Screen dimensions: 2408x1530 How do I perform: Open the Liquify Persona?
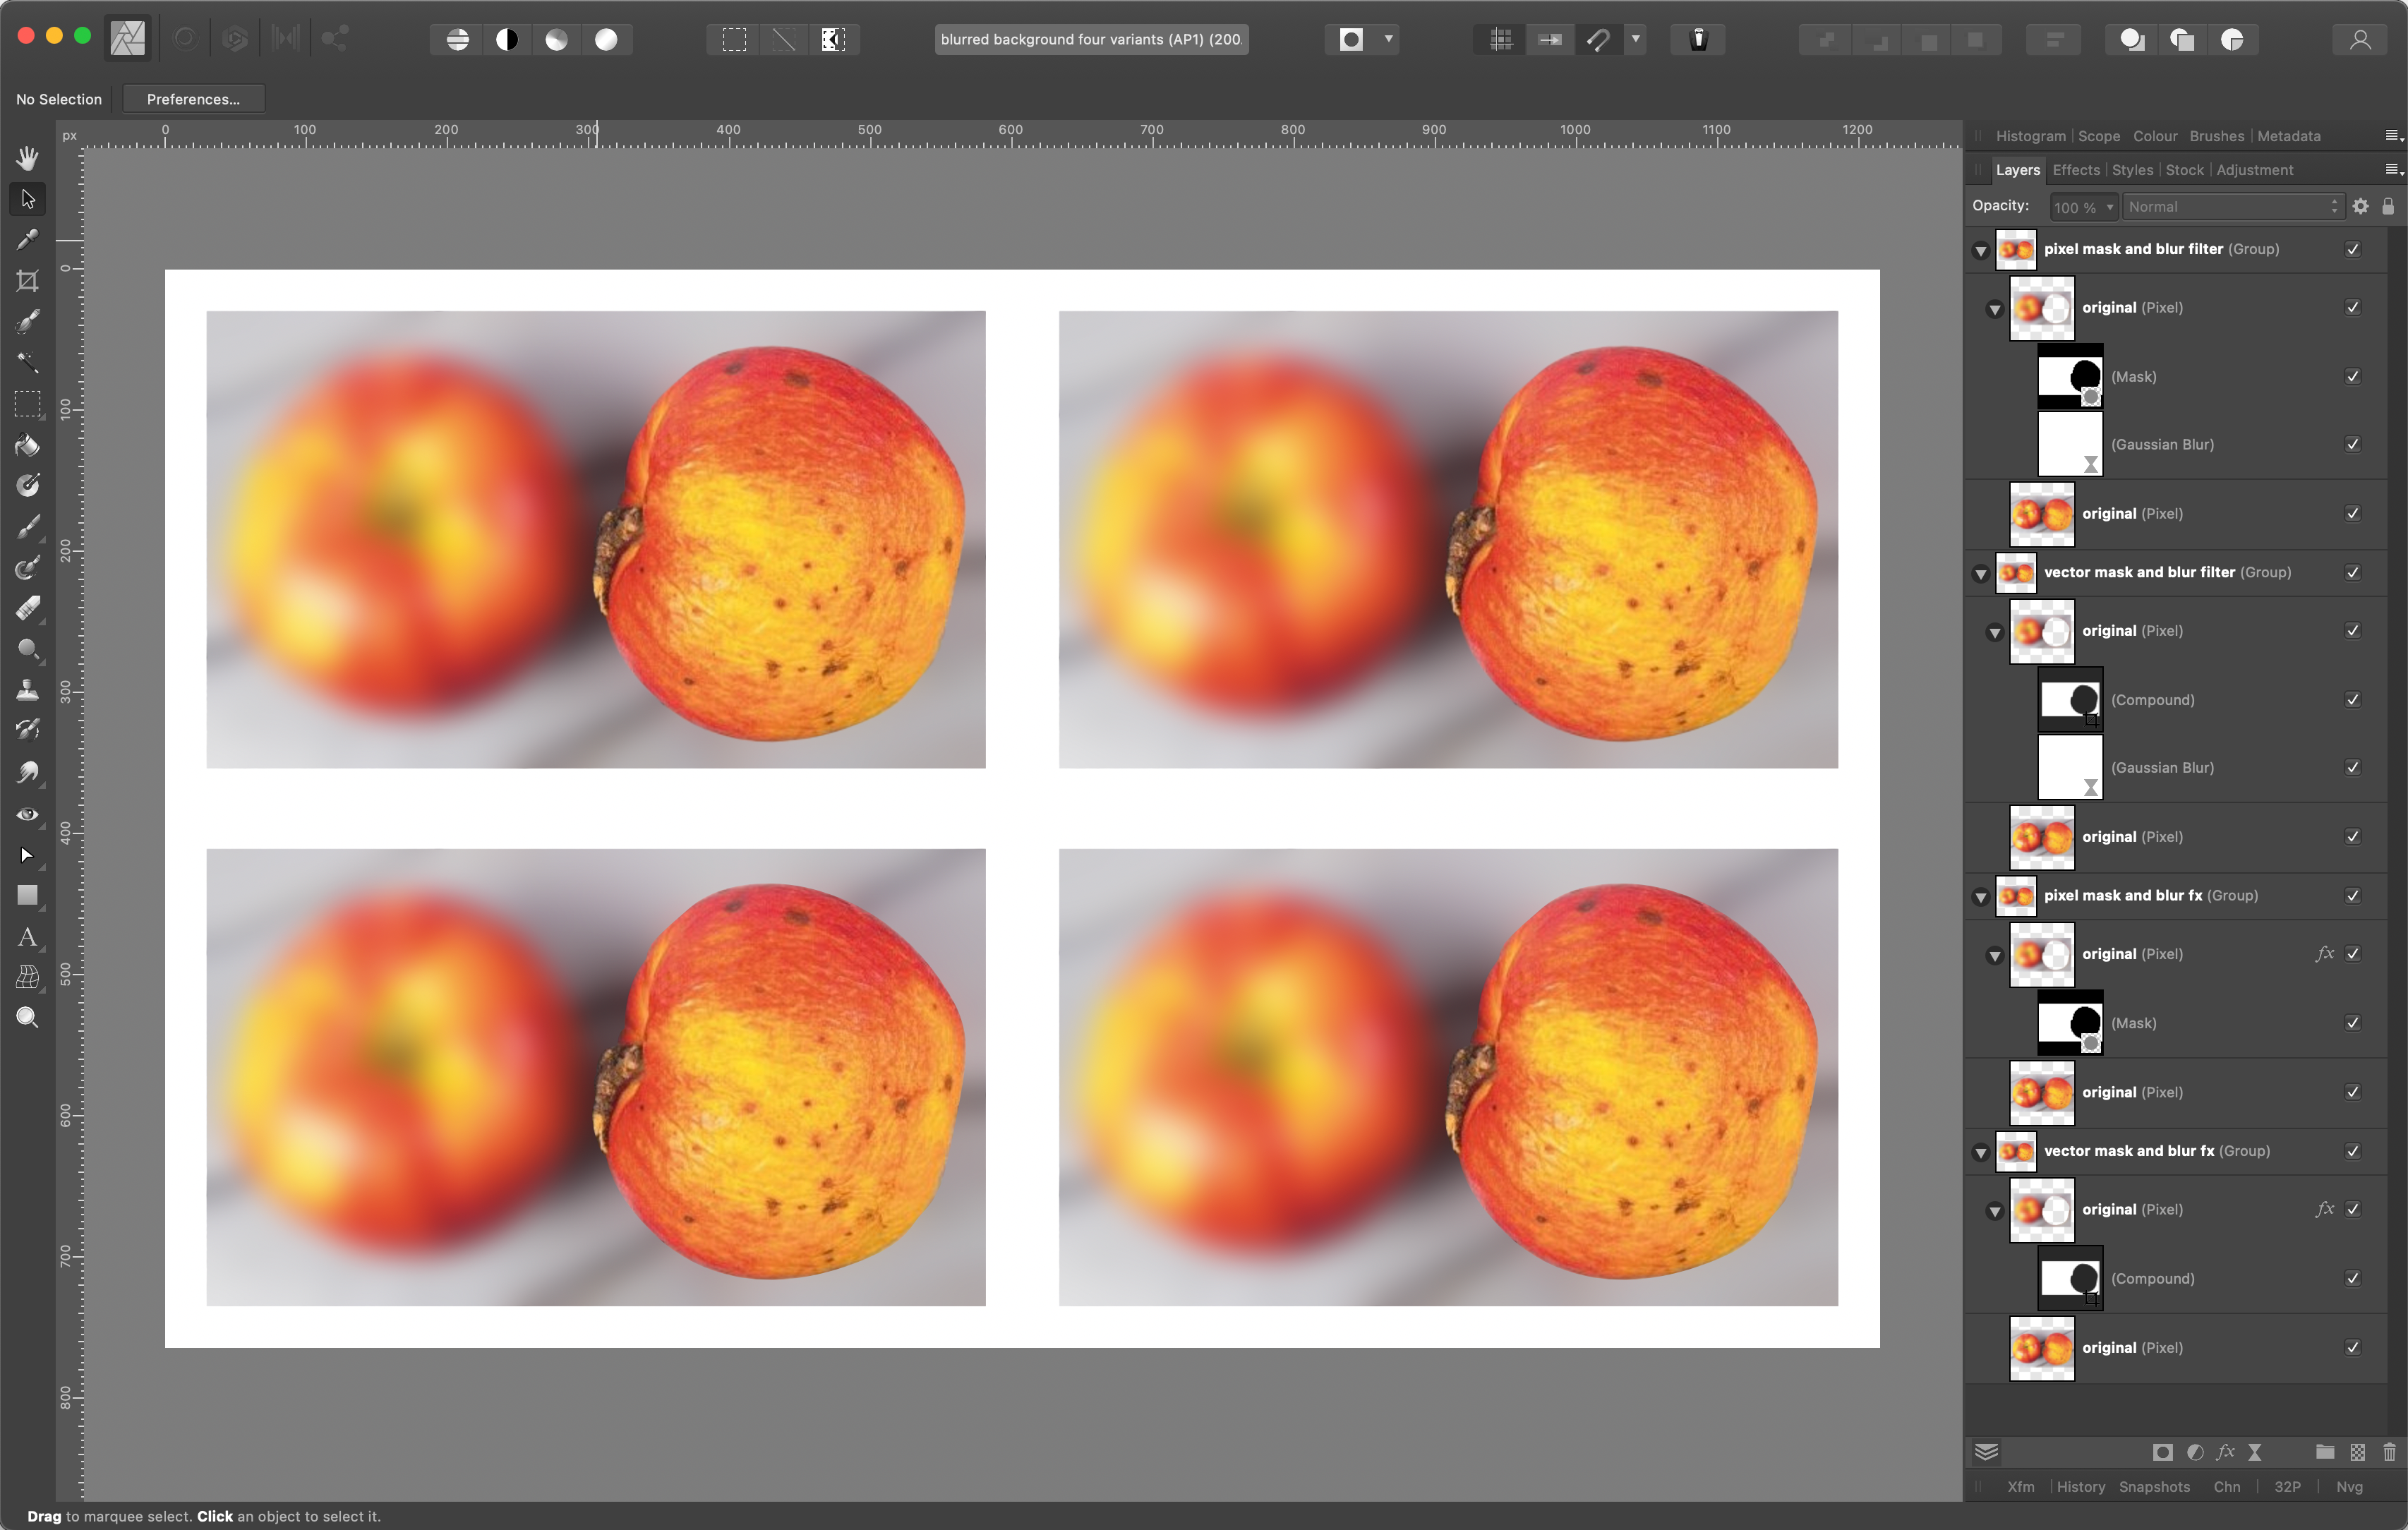pos(185,39)
